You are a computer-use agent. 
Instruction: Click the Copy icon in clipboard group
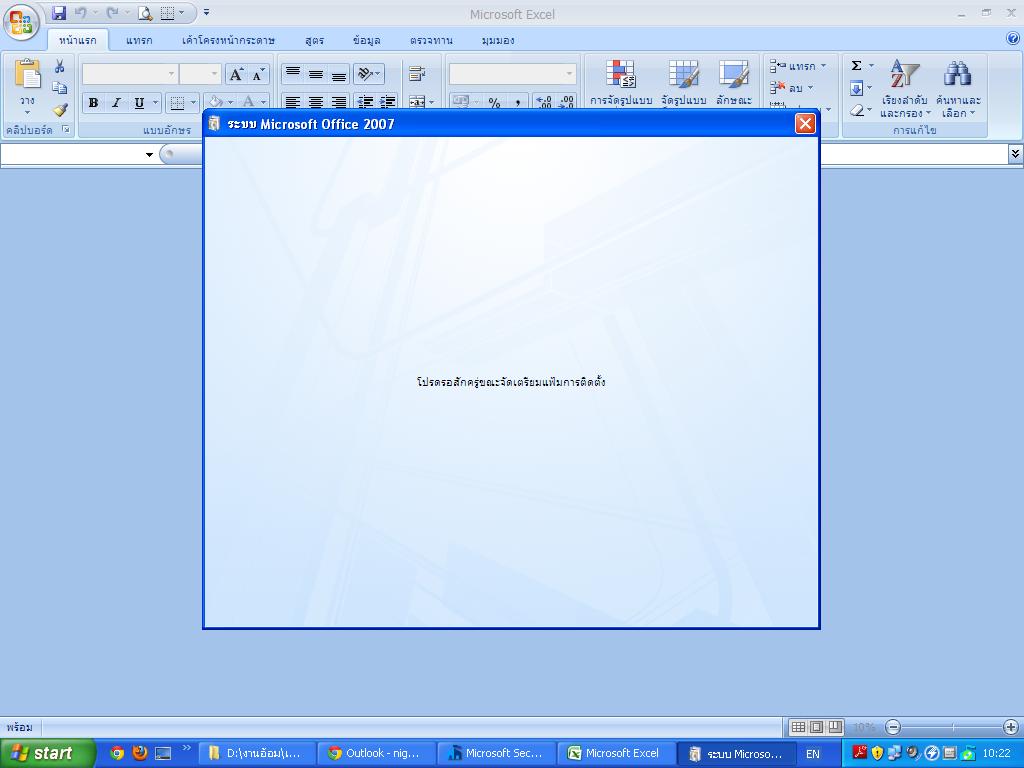59,88
